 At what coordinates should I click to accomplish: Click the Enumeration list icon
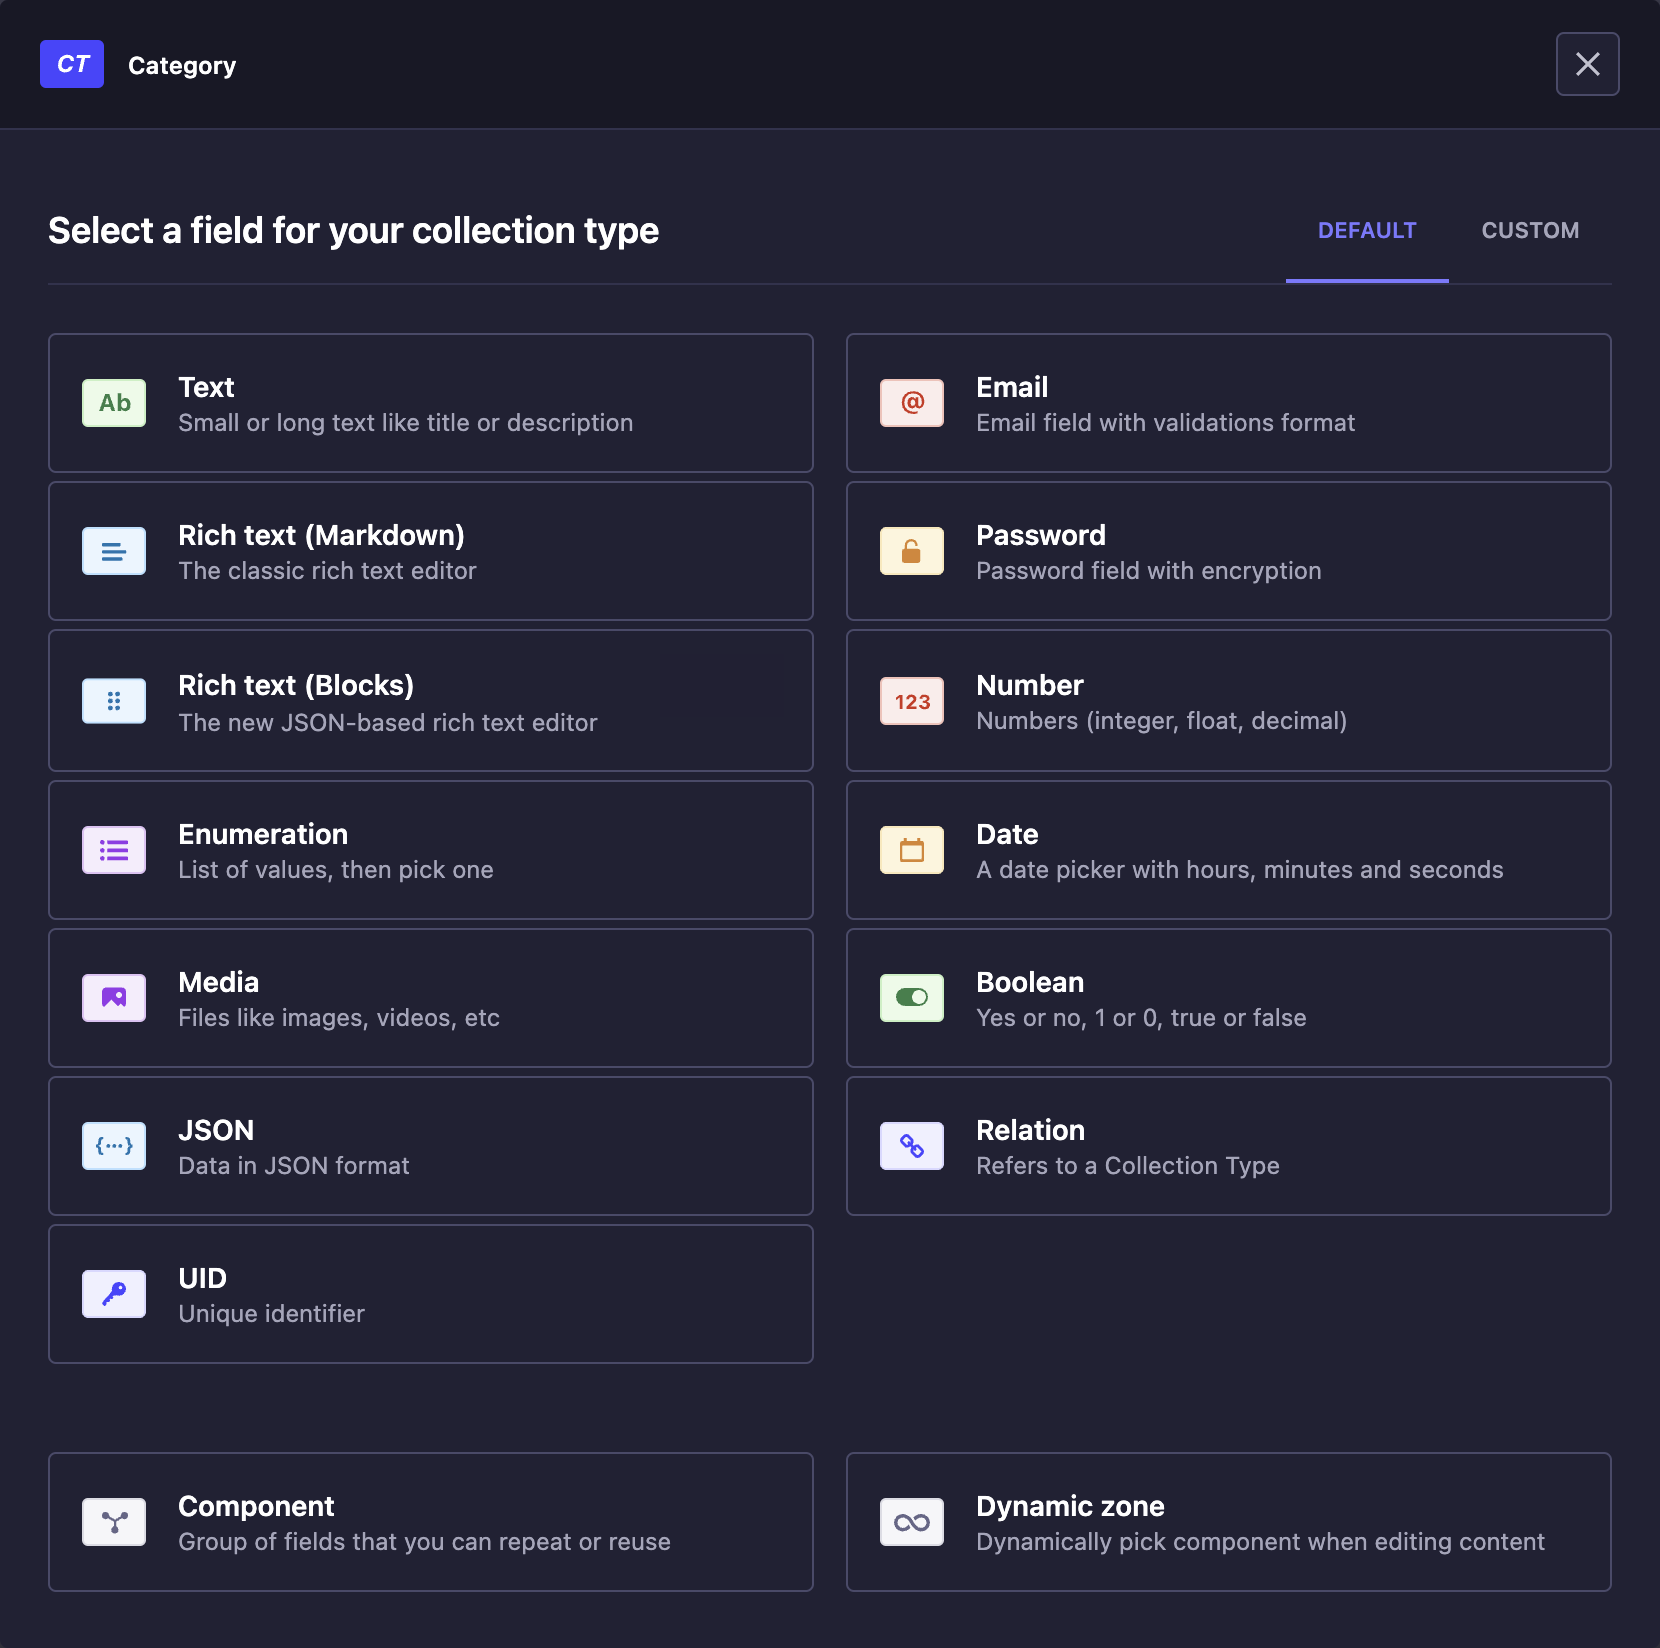(x=114, y=850)
